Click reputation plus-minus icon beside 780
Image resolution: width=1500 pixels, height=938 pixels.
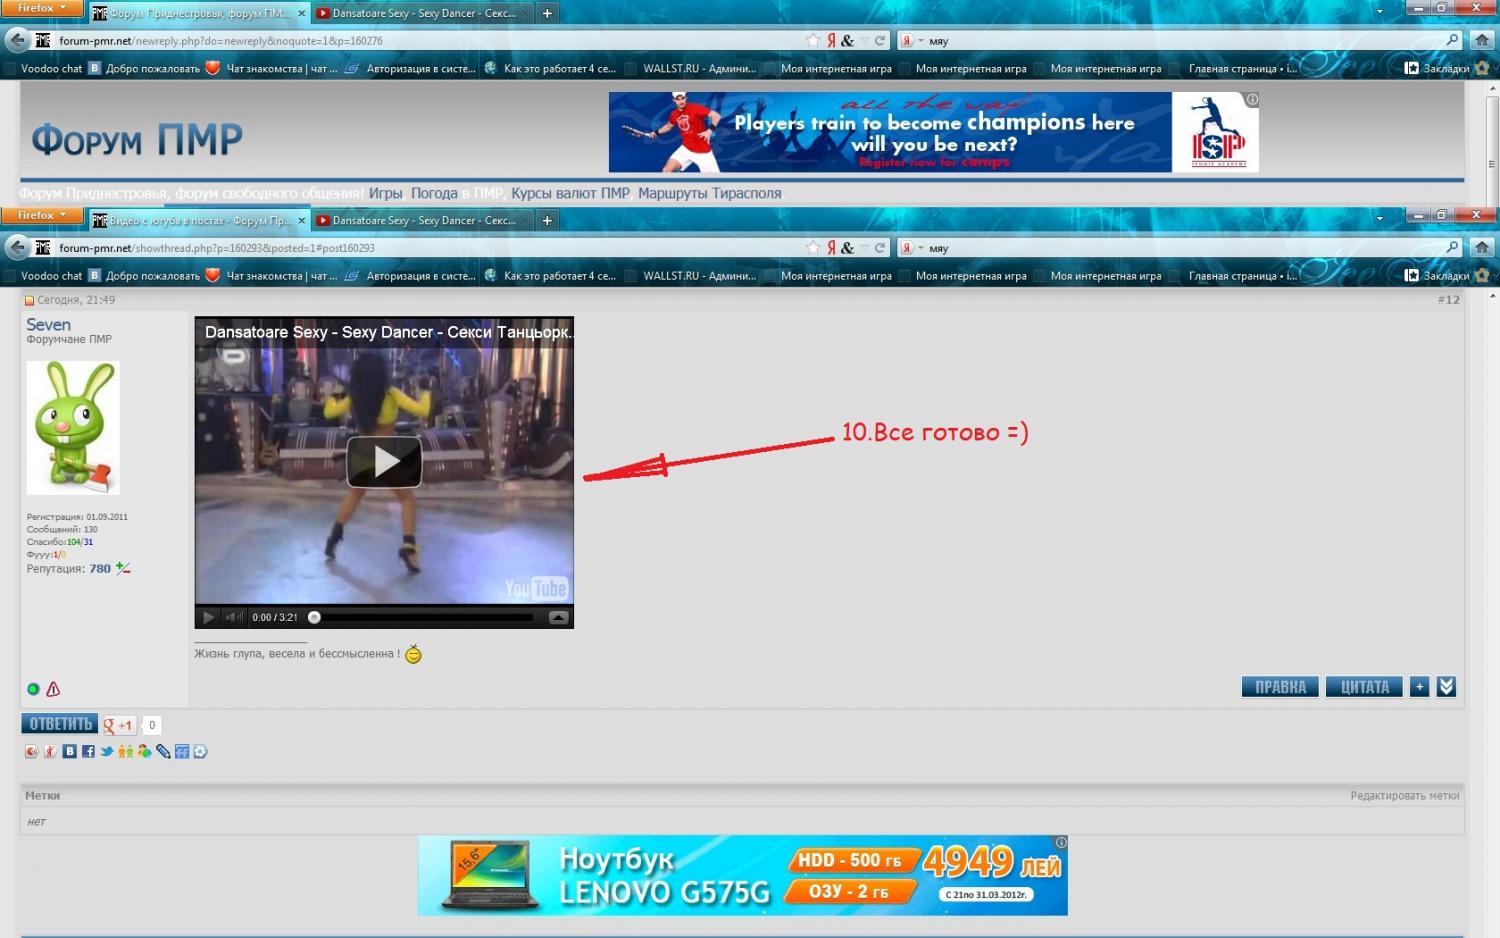pyautogui.click(x=123, y=568)
